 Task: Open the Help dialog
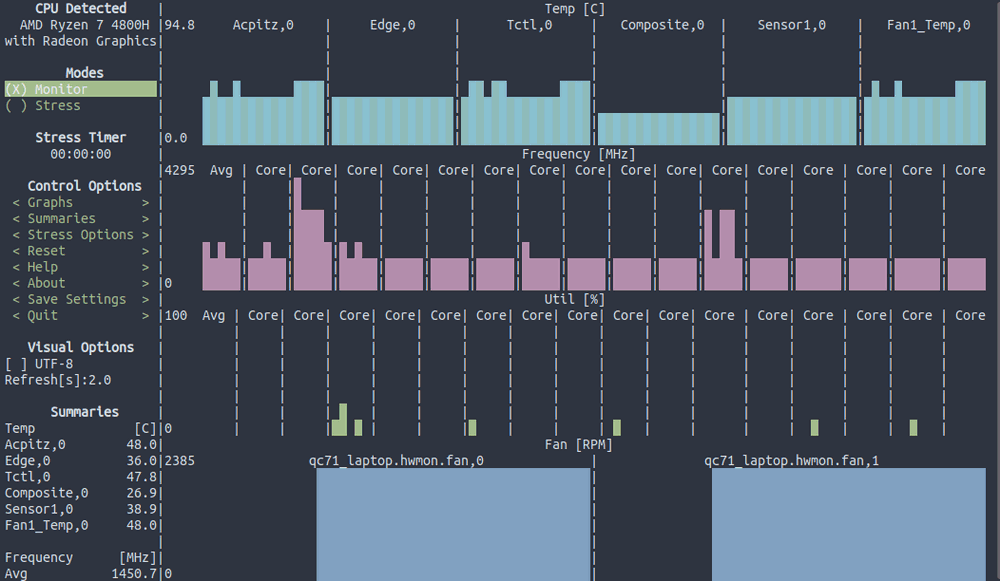[80, 267]
